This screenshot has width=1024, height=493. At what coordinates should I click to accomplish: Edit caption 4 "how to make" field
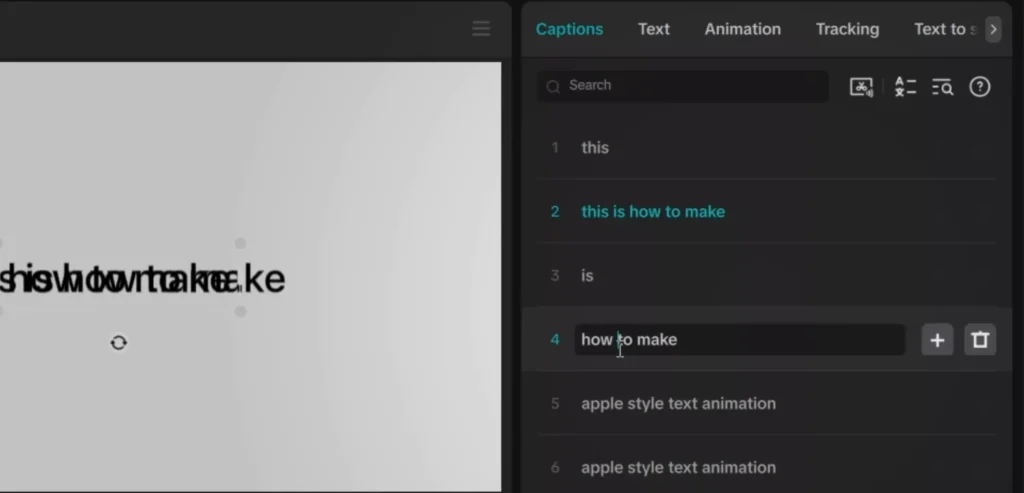pos(739,340)
